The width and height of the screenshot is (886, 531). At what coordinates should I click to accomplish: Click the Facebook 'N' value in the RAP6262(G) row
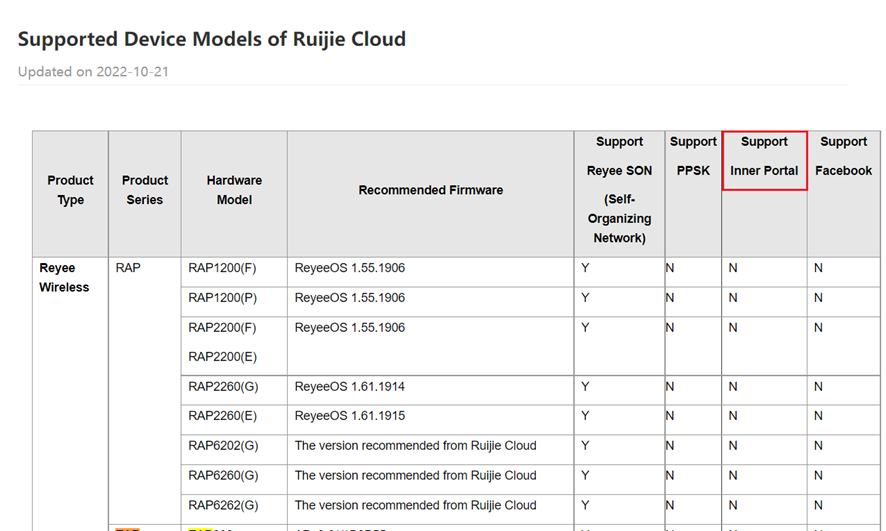pos(818,506)
